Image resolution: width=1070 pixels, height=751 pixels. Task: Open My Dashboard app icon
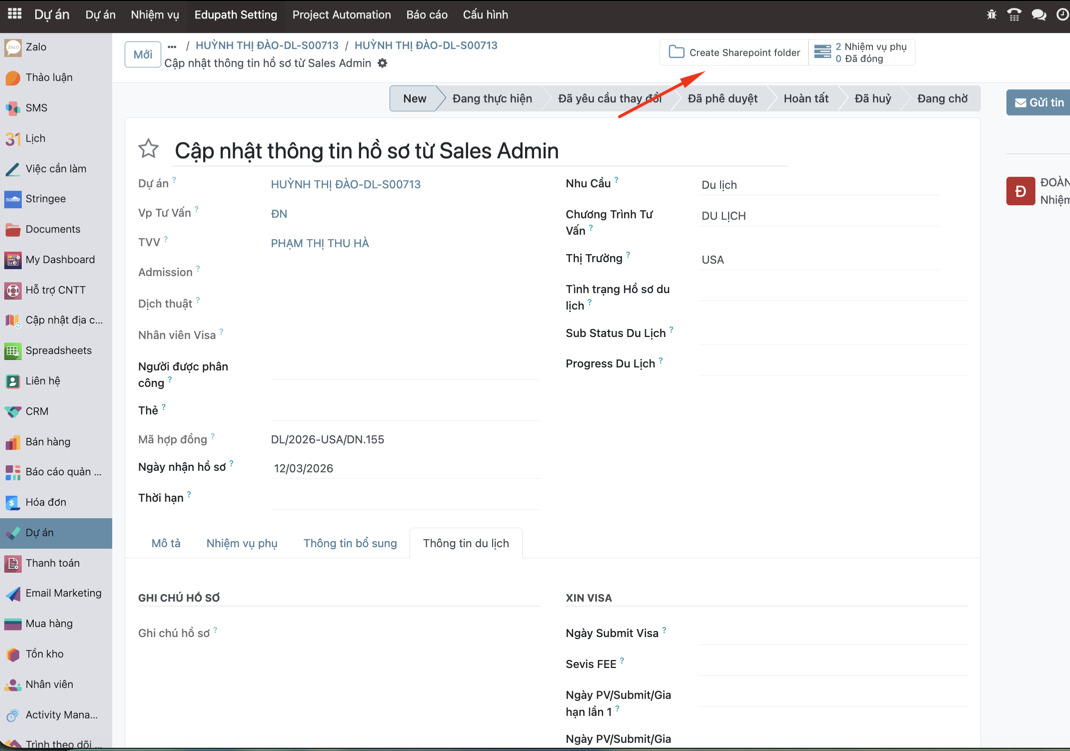click(13, 260)
